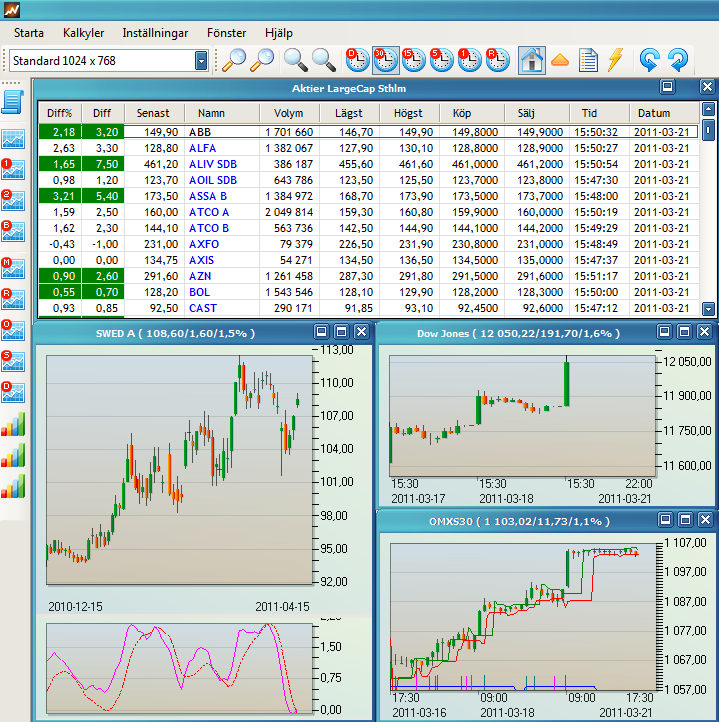
Task: Toggle the 30-minute clock interval button
Action: pos(386,60)
